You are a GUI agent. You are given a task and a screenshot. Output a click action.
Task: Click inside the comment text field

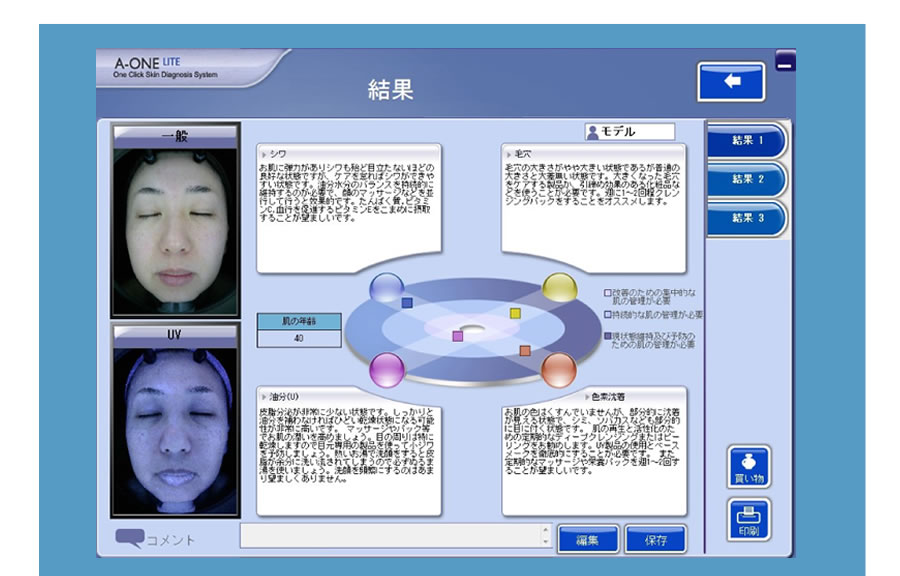tap(390, 538)
